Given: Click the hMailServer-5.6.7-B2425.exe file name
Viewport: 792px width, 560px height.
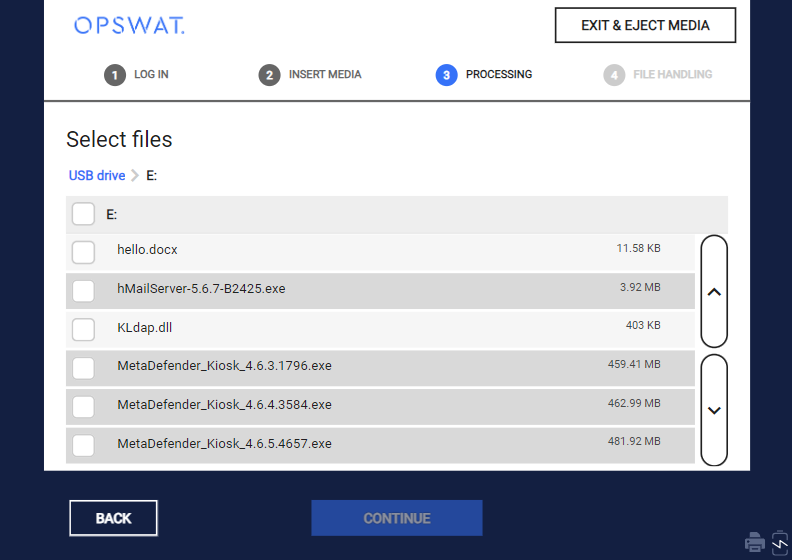Looking at the screenshot, I should pyautogui.click(x=201, y=288).
